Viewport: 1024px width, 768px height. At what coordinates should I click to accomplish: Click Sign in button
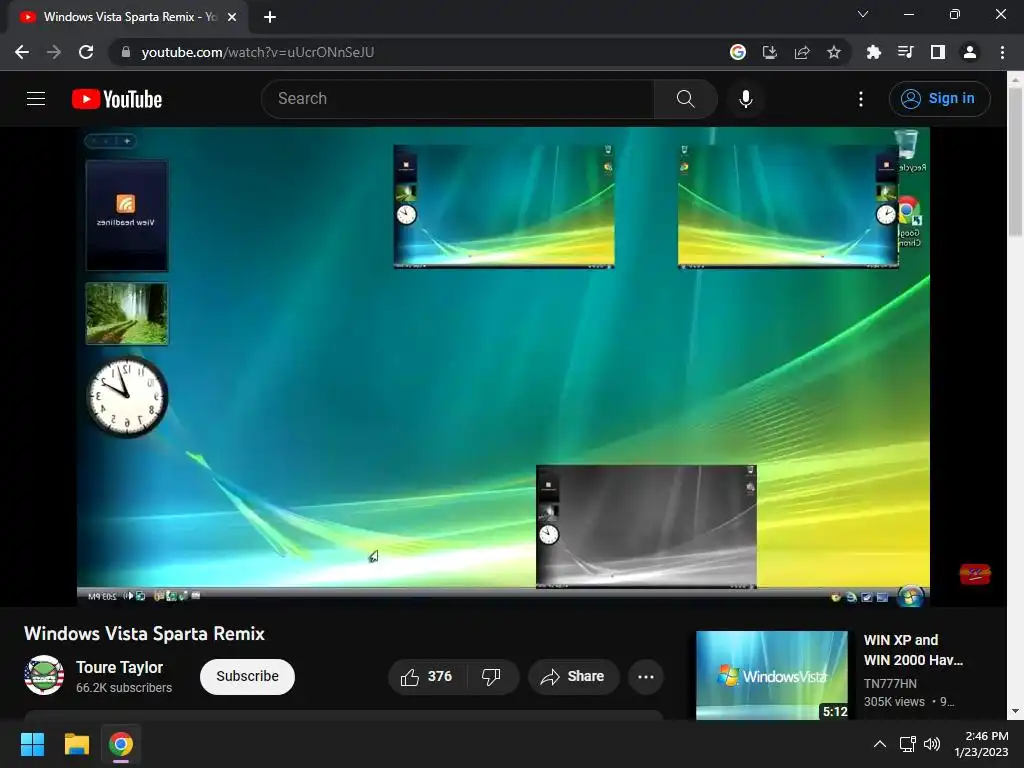[x=939, y=99]
